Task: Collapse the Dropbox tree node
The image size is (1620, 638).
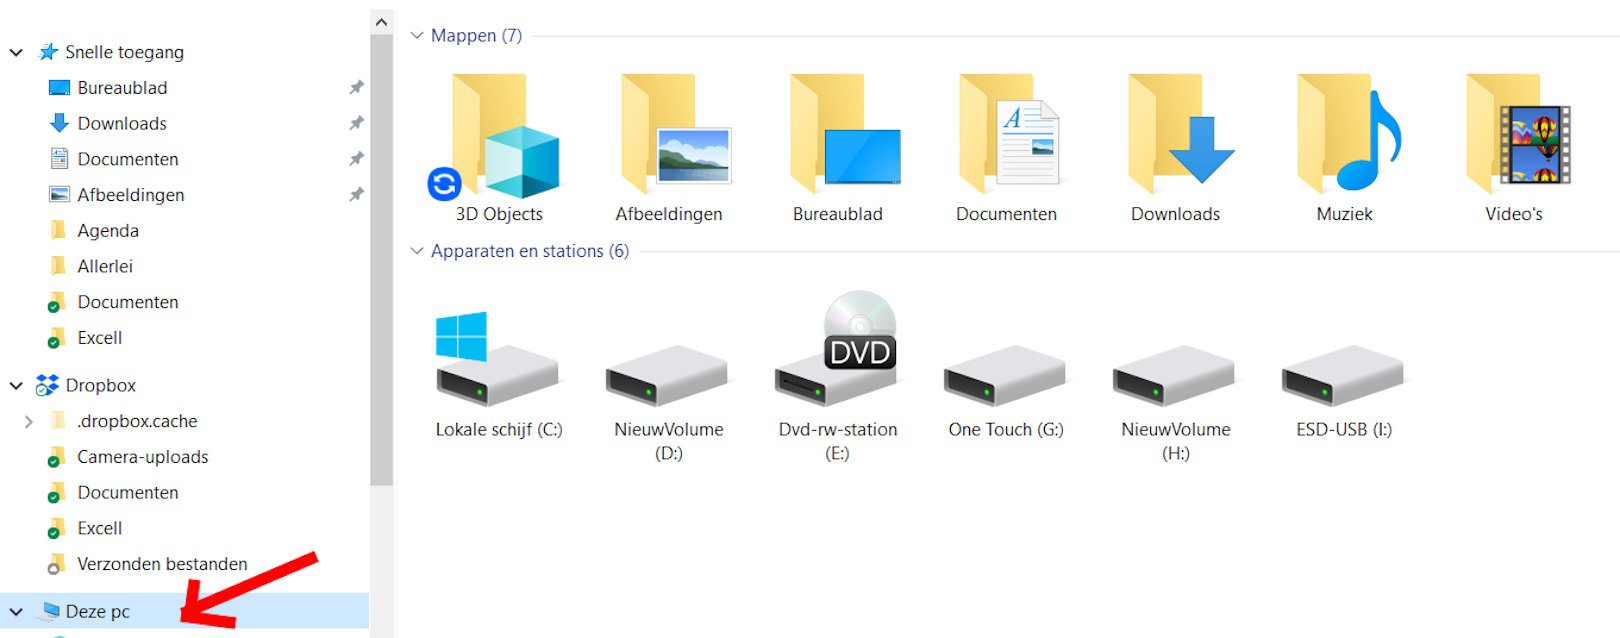Action: click(x=16, y=385)
